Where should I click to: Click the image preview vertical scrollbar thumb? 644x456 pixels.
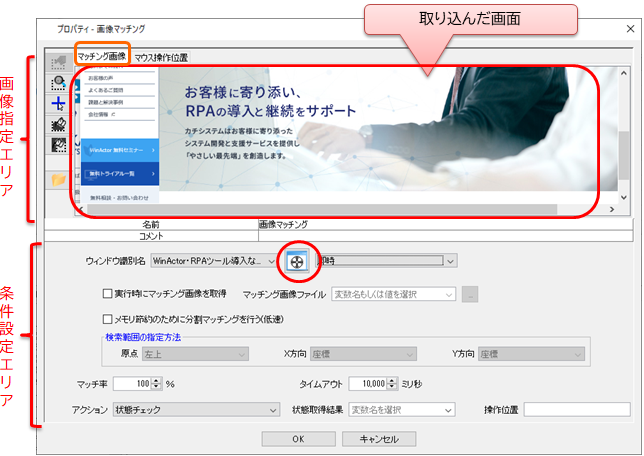[x=624, y=155]
